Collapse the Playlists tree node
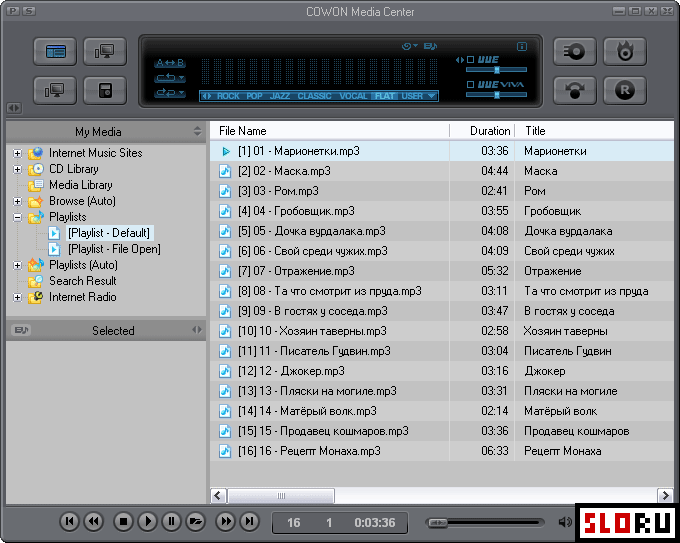The width and height of the screenshot is (680, 543). pyautogui.click(x=17, y=217)
